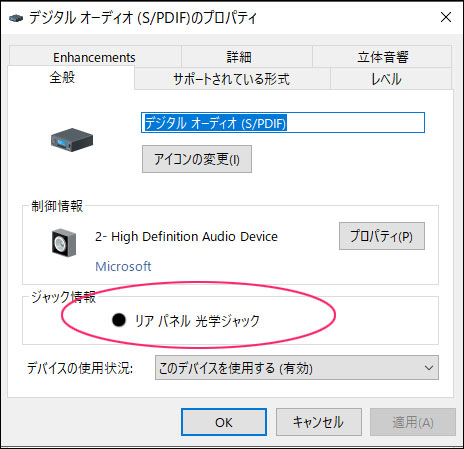Click the キャンセル button
Image resolution: width=464 pixels, height=449 pixels.
318,422
